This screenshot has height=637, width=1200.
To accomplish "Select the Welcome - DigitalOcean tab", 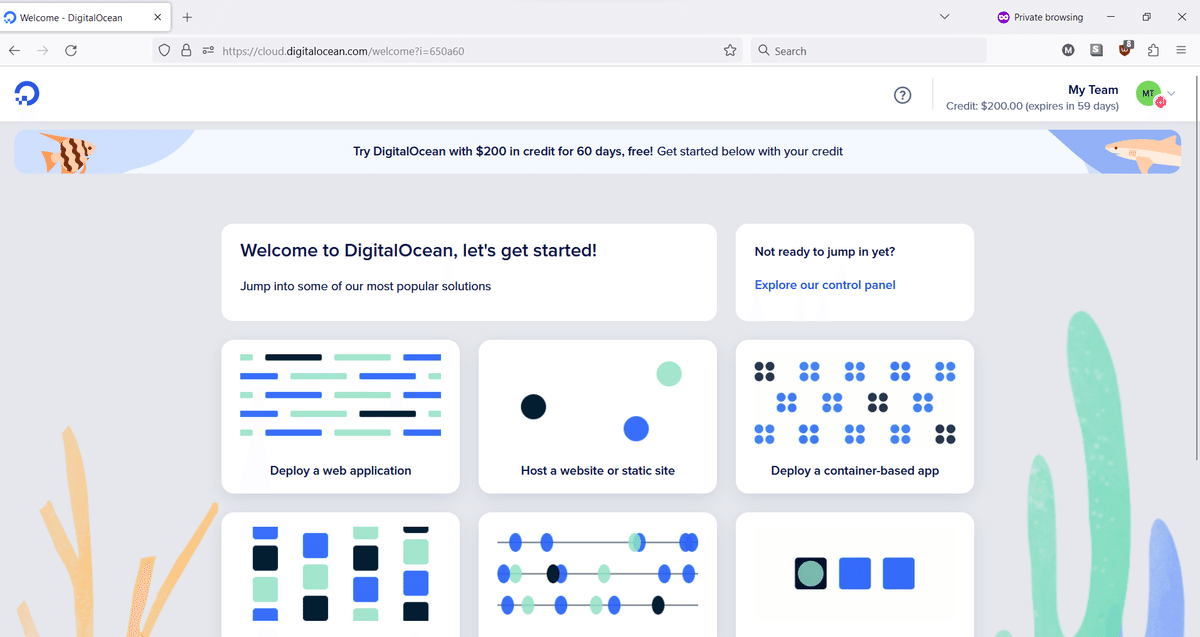I will coord(85,17).
